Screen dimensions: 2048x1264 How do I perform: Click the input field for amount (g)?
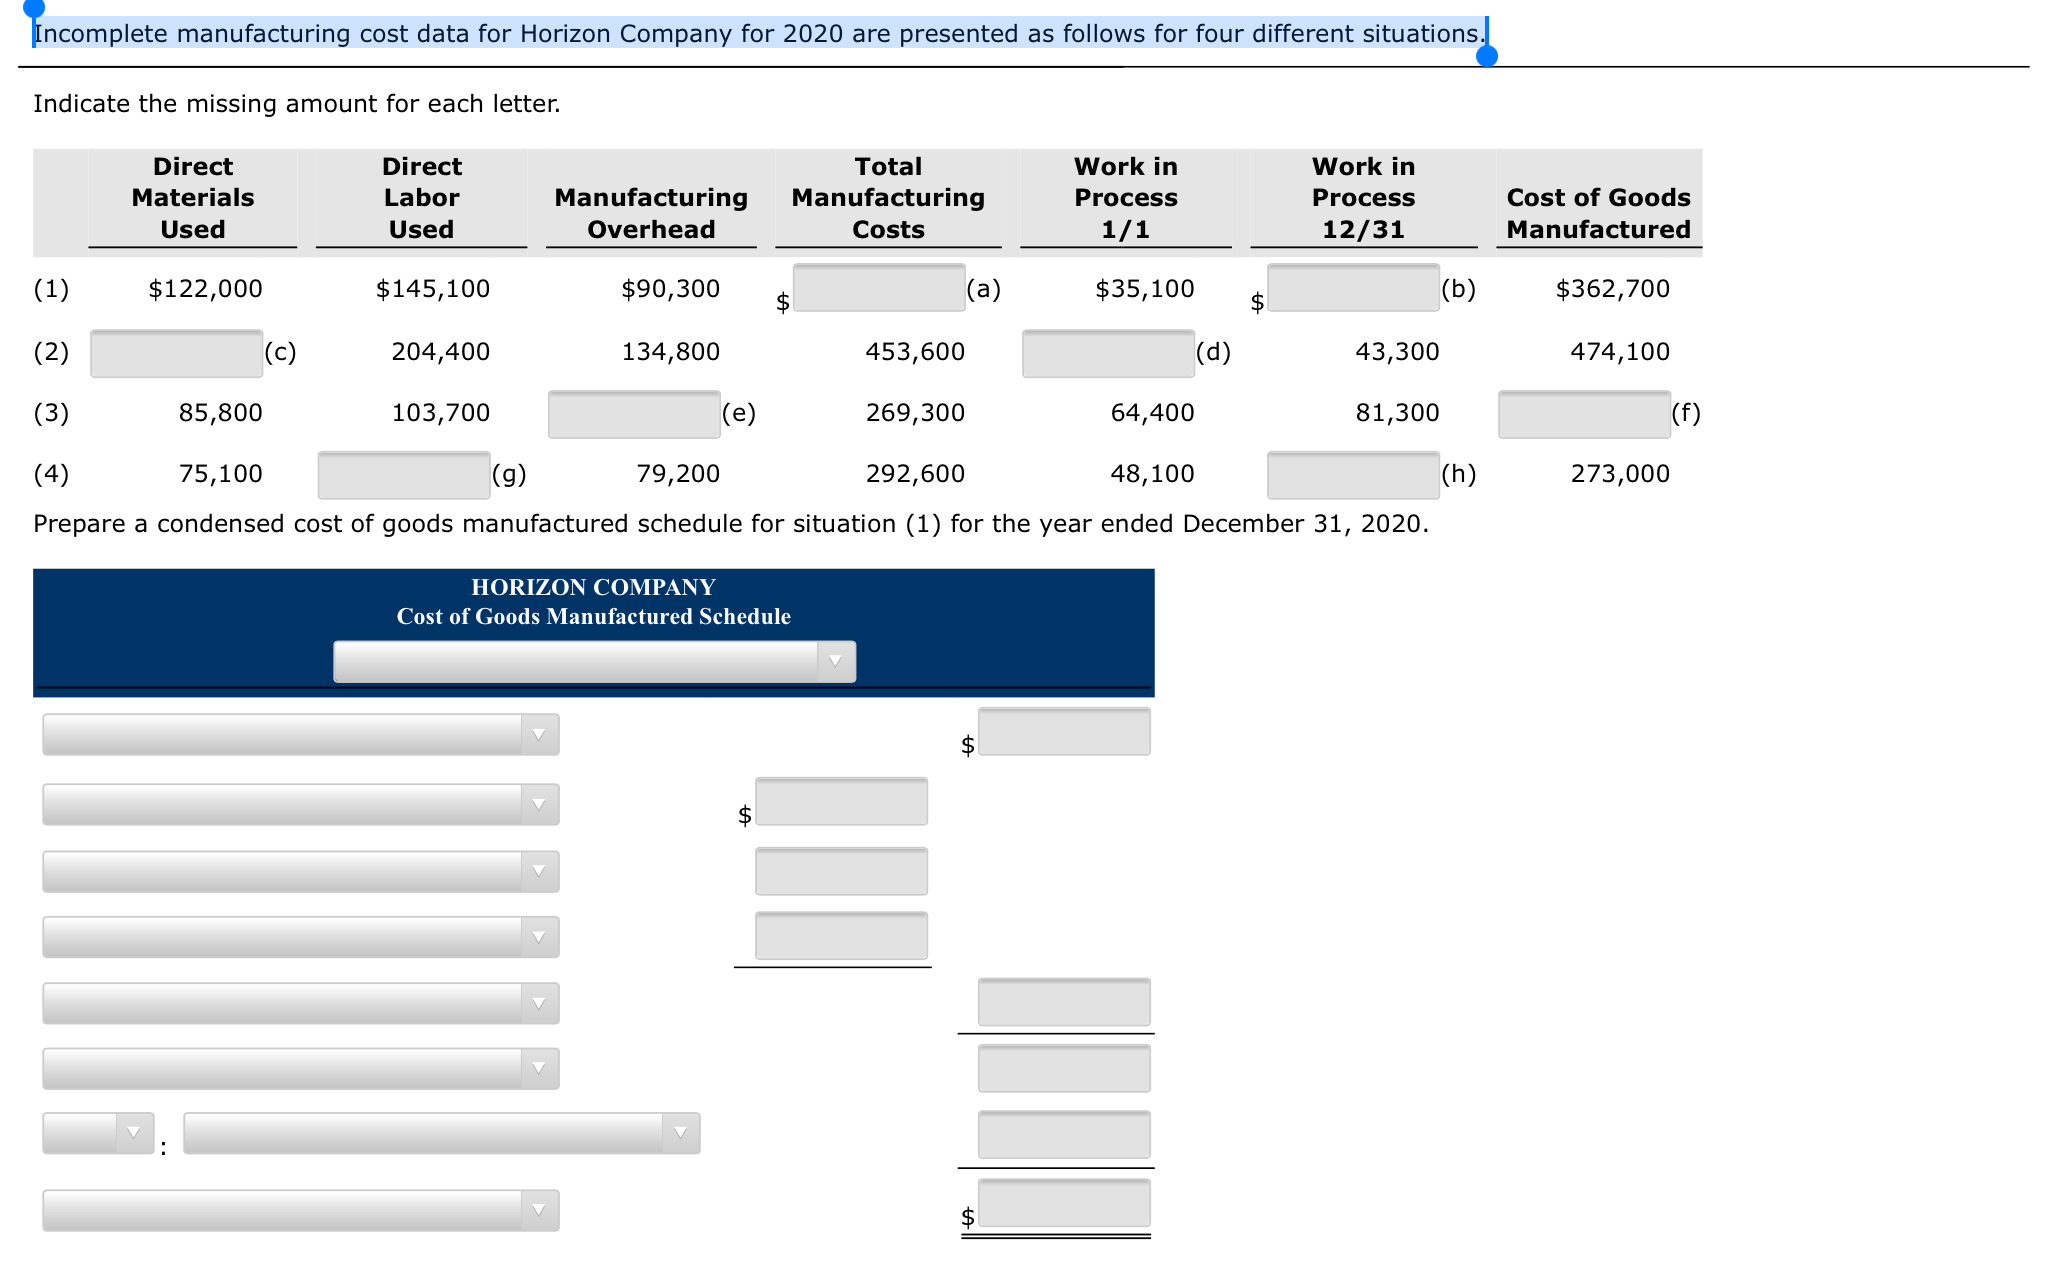coord(403,475)
